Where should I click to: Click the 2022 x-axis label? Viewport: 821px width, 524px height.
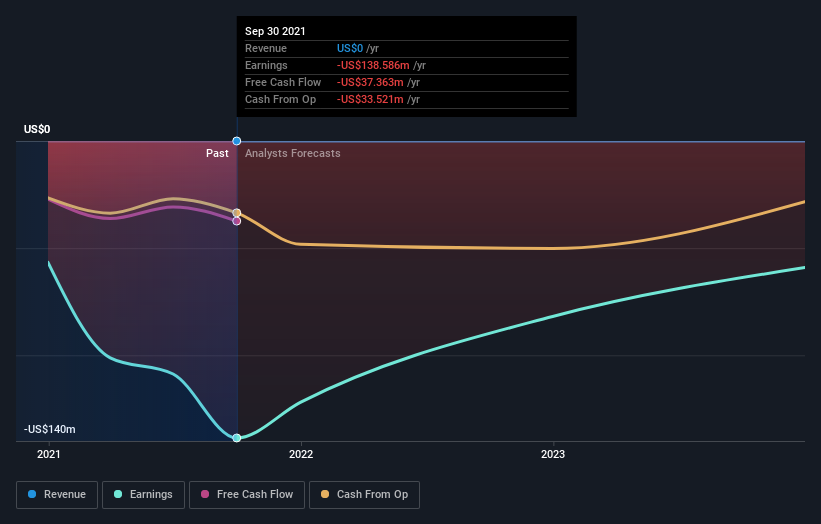301,454
